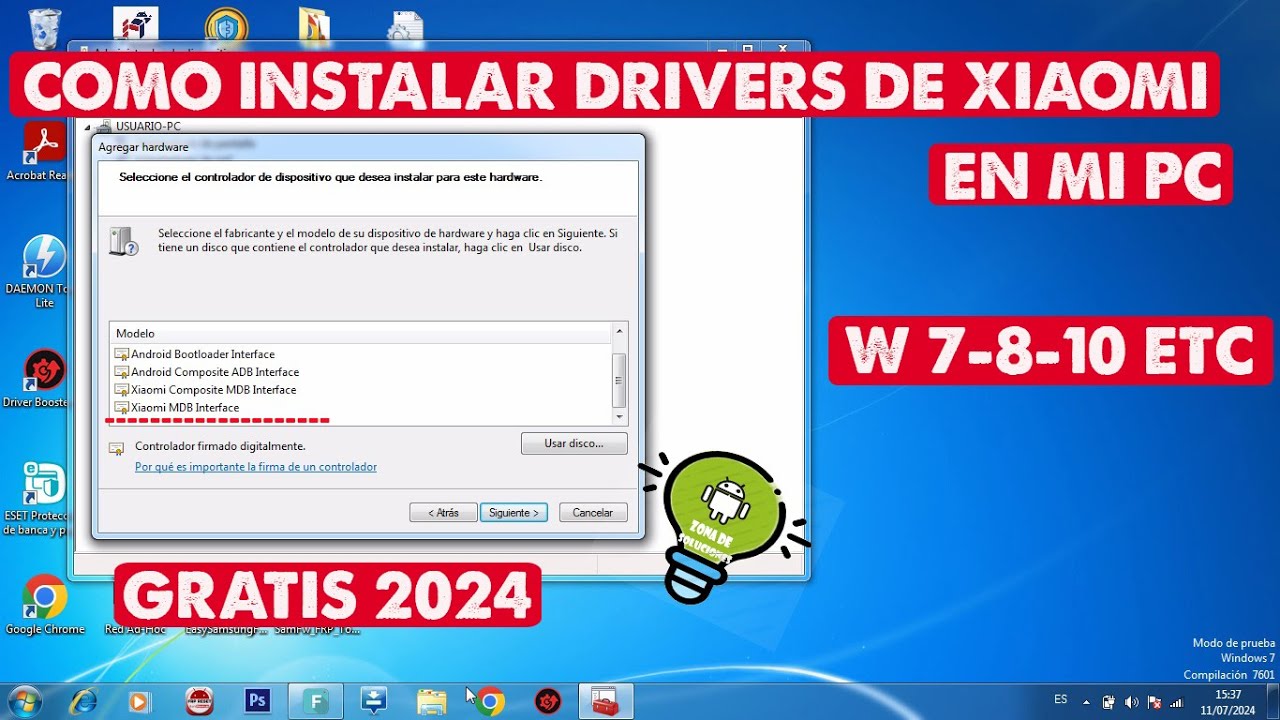Viewport: 1280px width, 720px height.
Task: Open the driver signature importance link
Action: point(256,467)
